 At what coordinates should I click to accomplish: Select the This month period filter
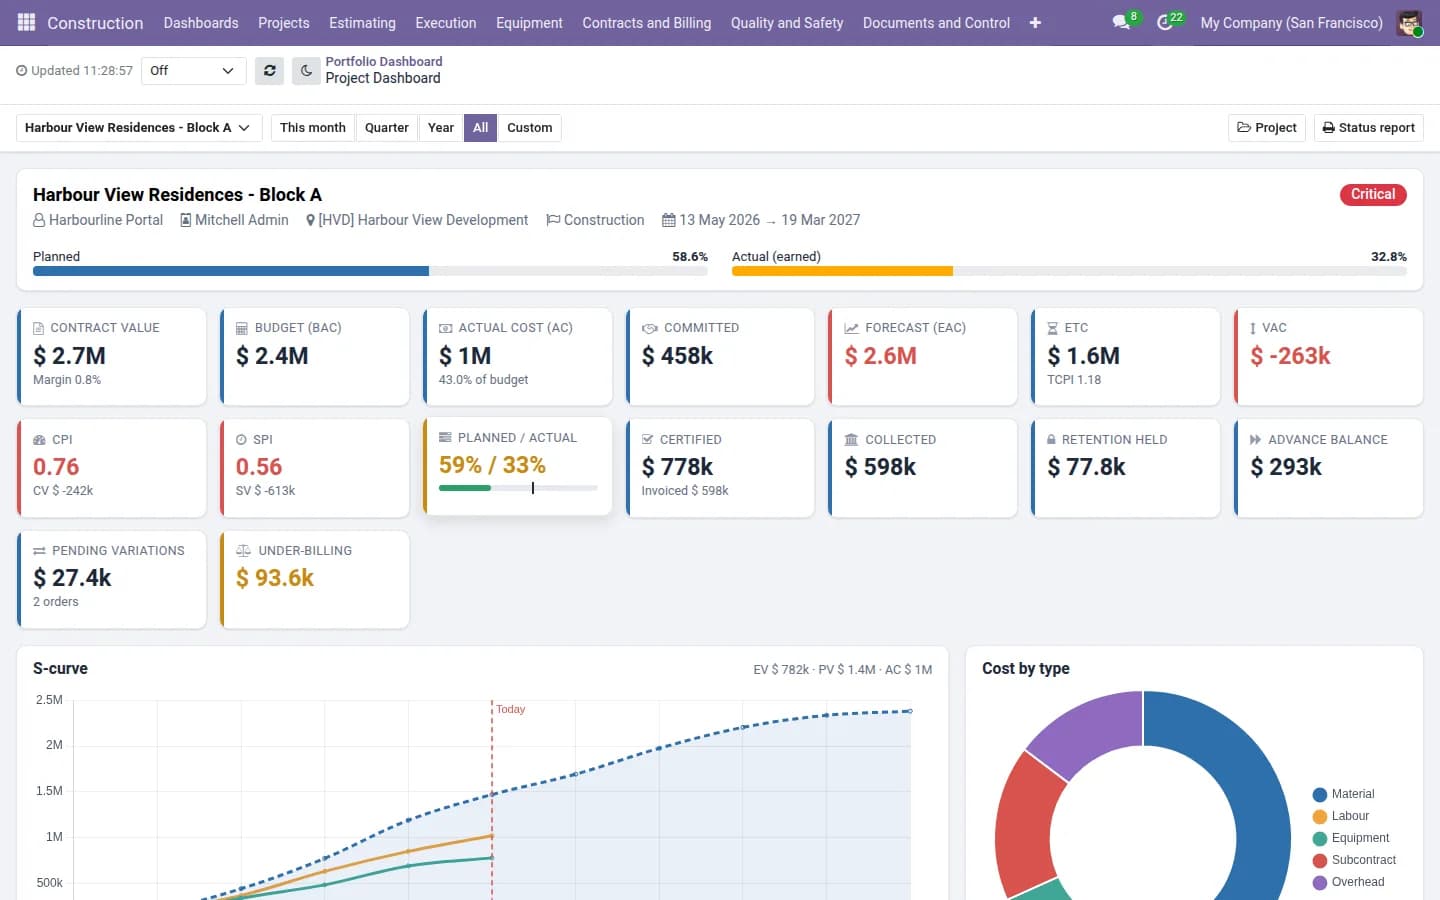[313, 128]
